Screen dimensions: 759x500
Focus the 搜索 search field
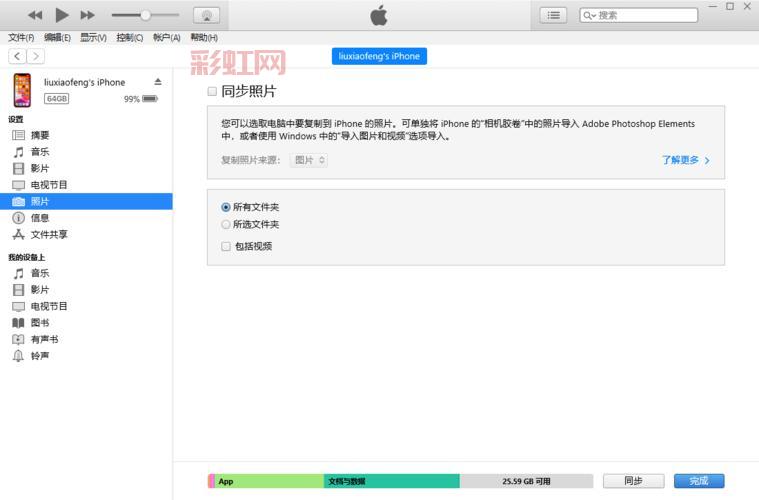639,15
